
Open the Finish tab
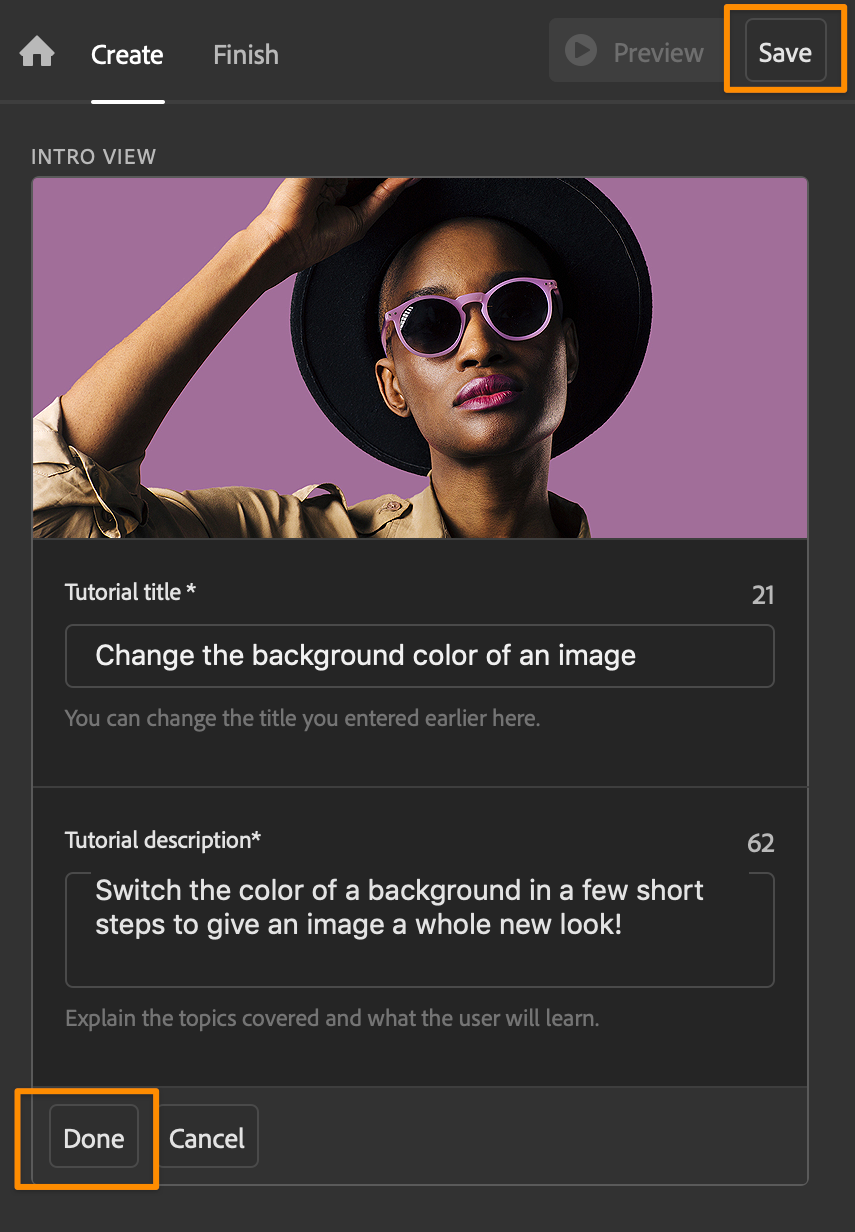pos(245,55)
